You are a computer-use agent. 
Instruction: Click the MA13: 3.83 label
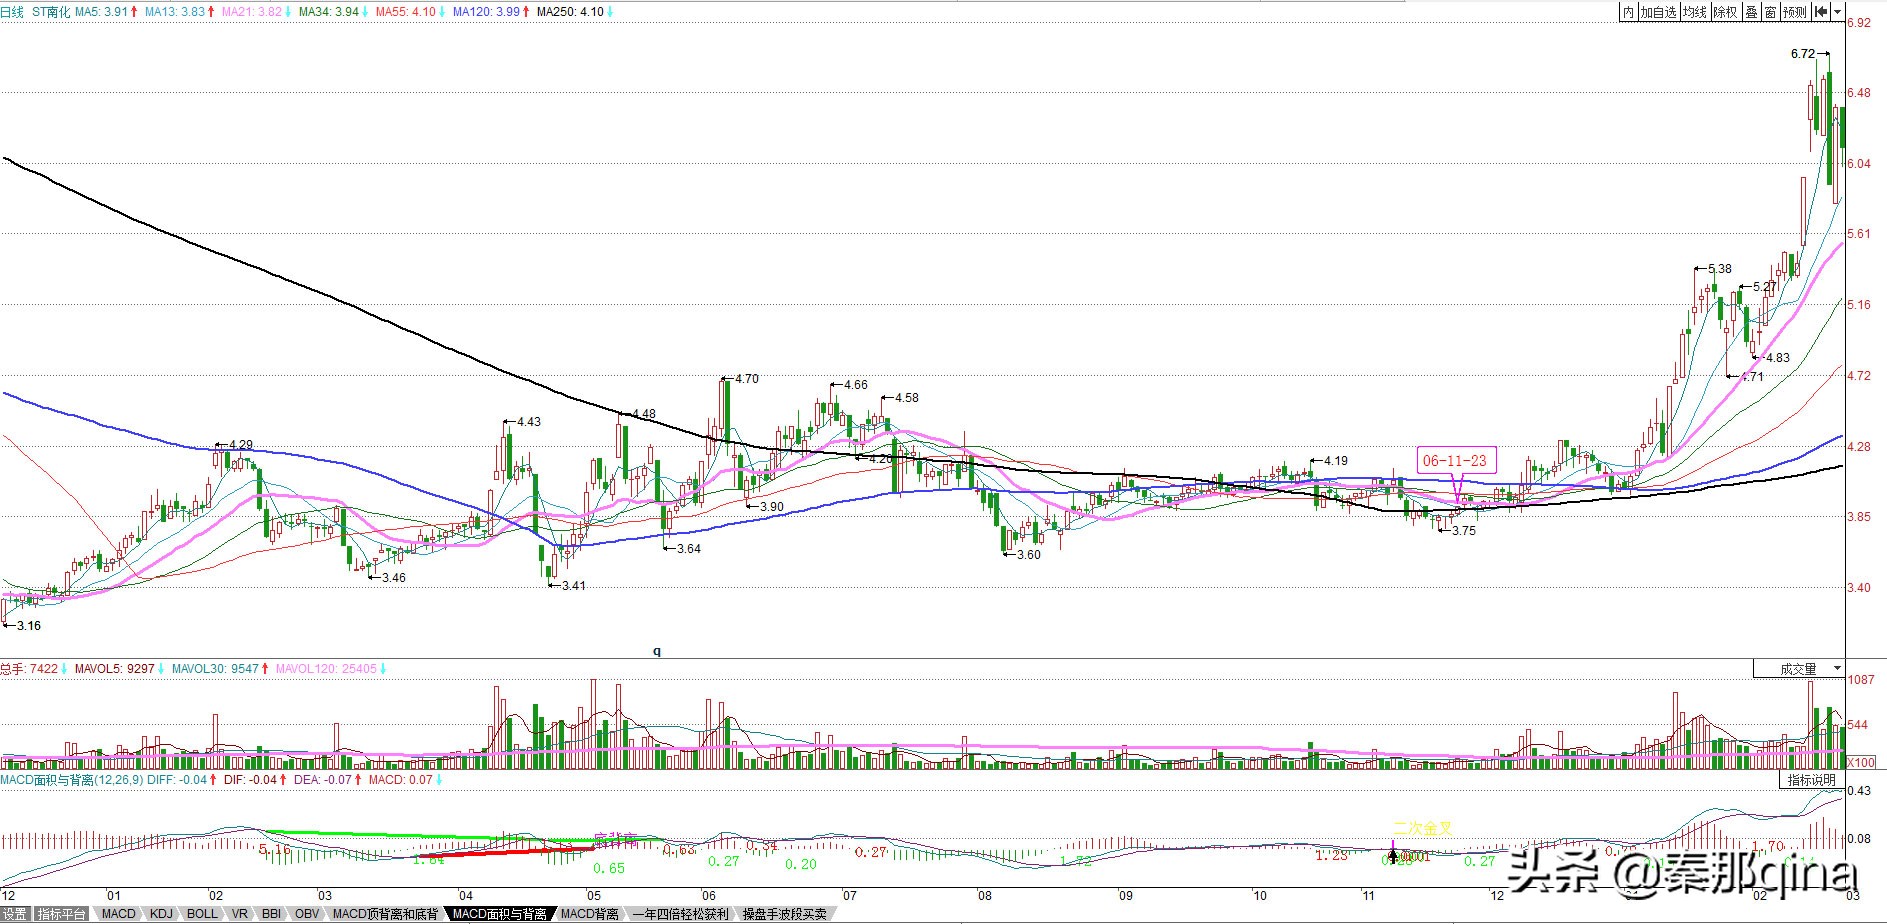click(174, 12)
